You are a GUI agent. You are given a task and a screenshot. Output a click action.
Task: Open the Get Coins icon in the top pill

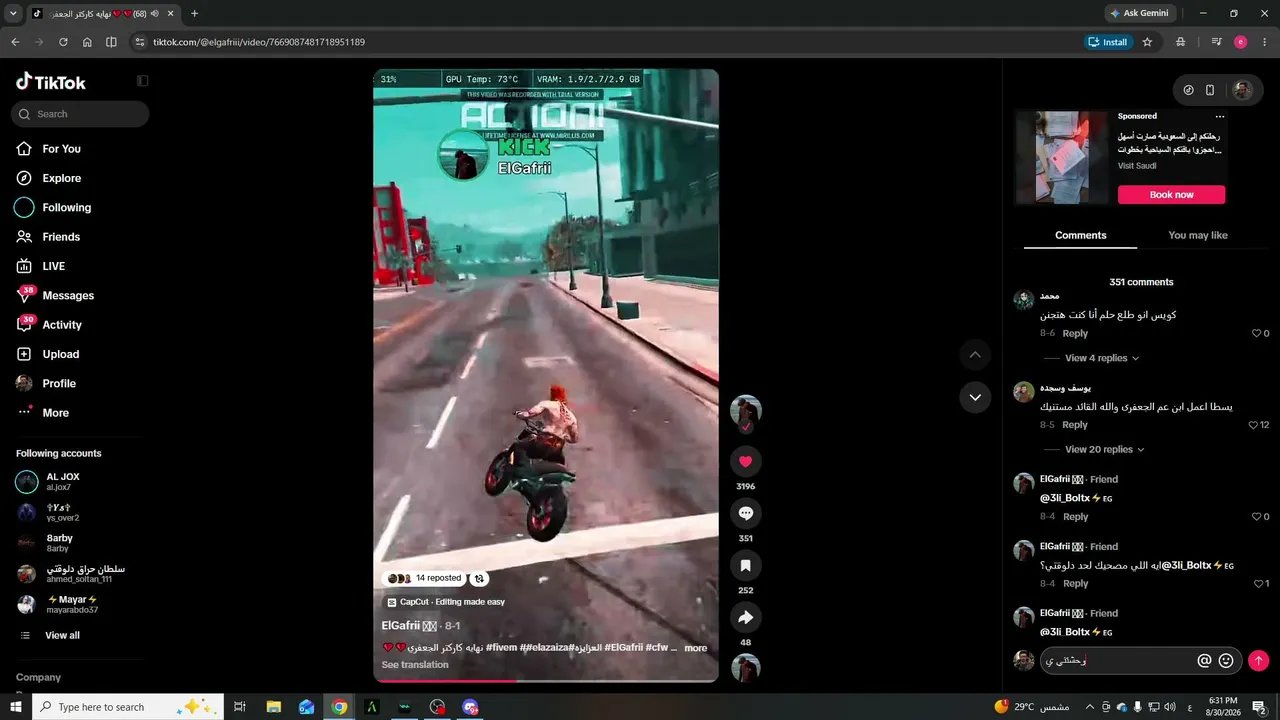point(1188,90)
